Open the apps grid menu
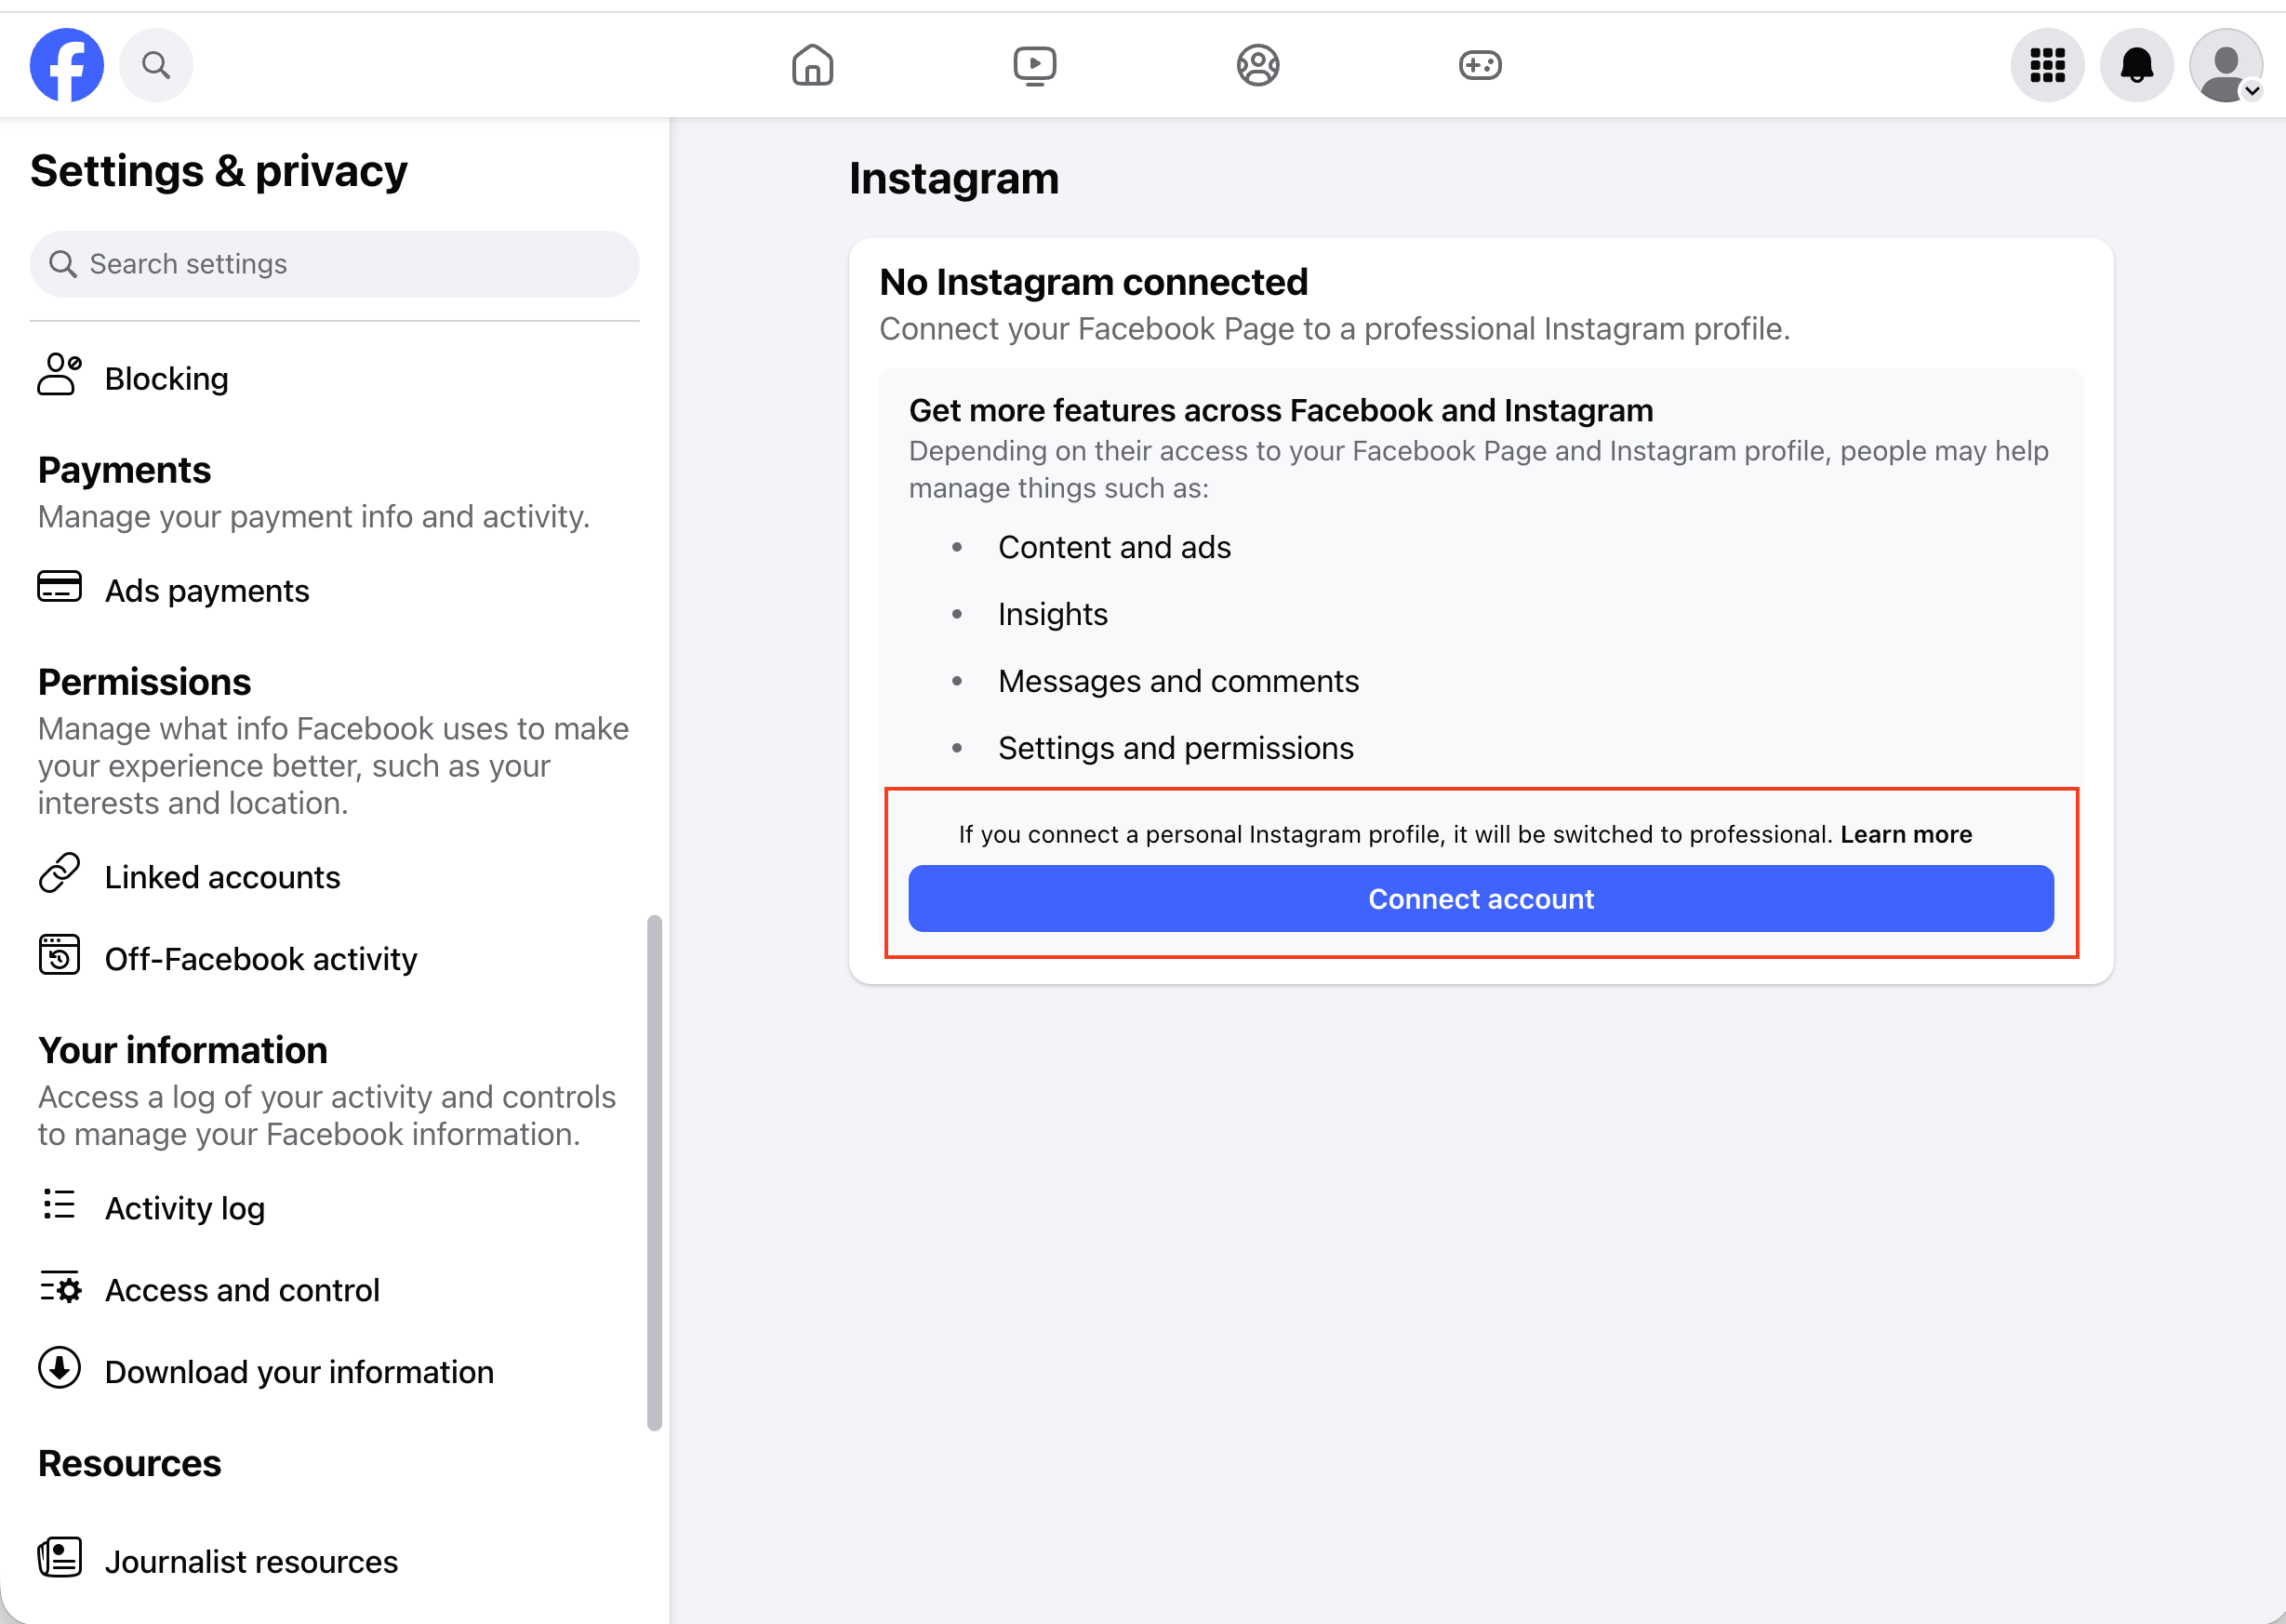The image size is (2286, 1624). (x=2047, y=65)
